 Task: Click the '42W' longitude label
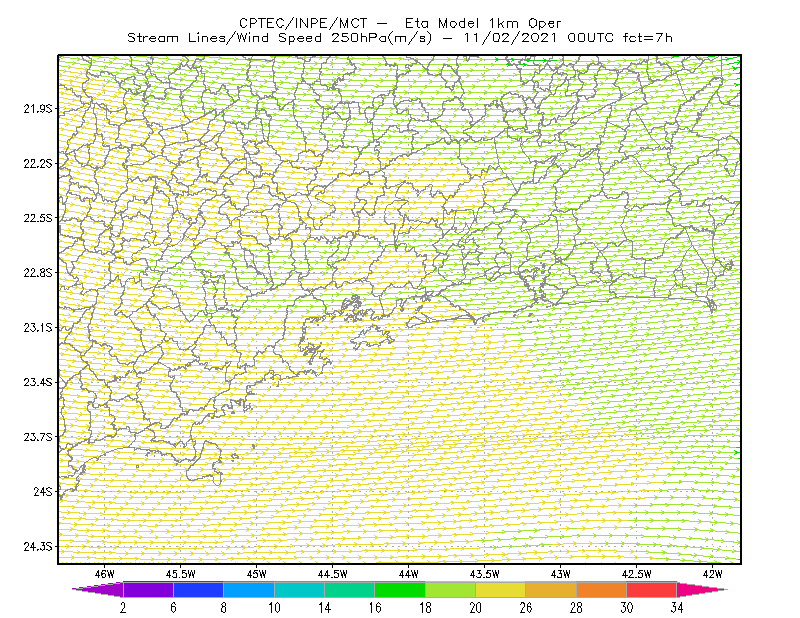713,574
